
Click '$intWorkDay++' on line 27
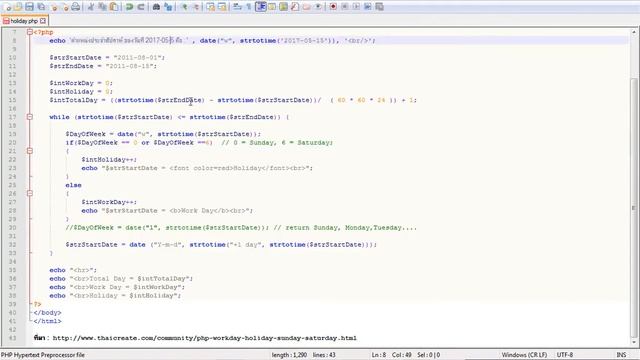click(x=109, y=202)
